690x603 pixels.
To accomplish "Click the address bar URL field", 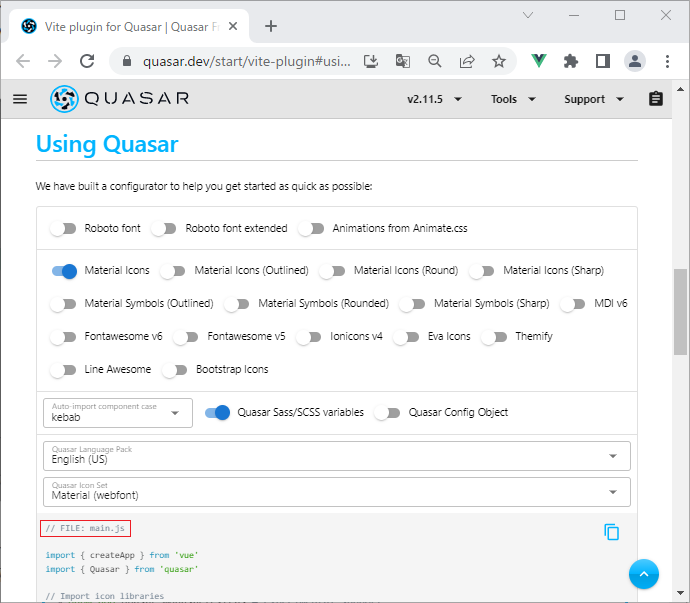I will tap(246, 61).
